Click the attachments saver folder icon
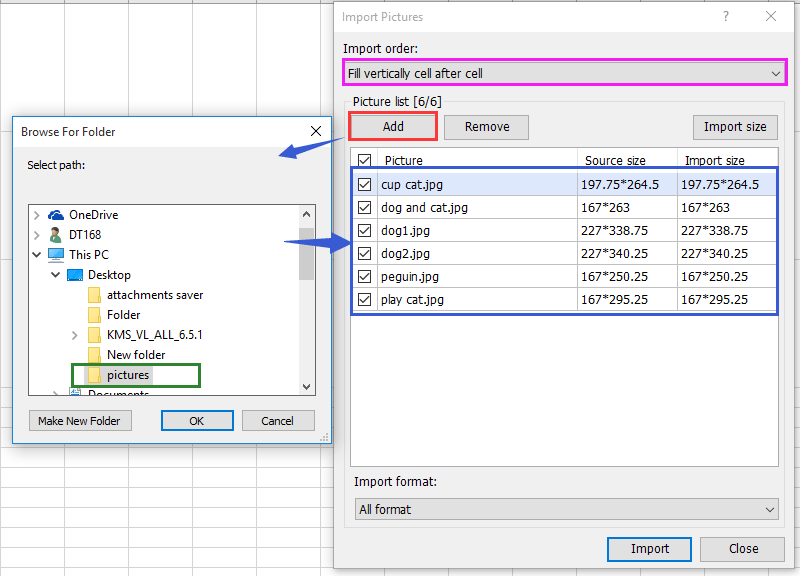Viewport: 800px width, 576px height. point(93,294)
